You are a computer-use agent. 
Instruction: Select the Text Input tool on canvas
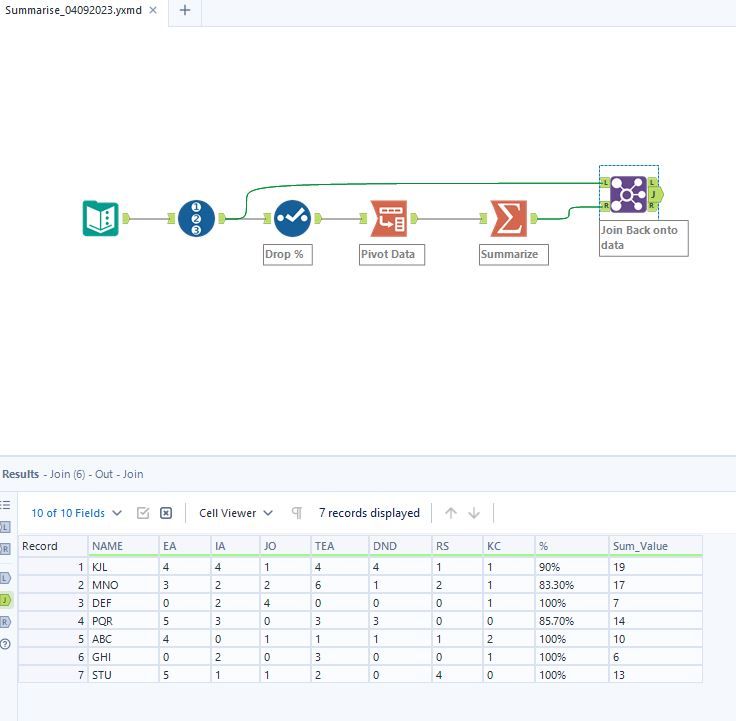100,218
